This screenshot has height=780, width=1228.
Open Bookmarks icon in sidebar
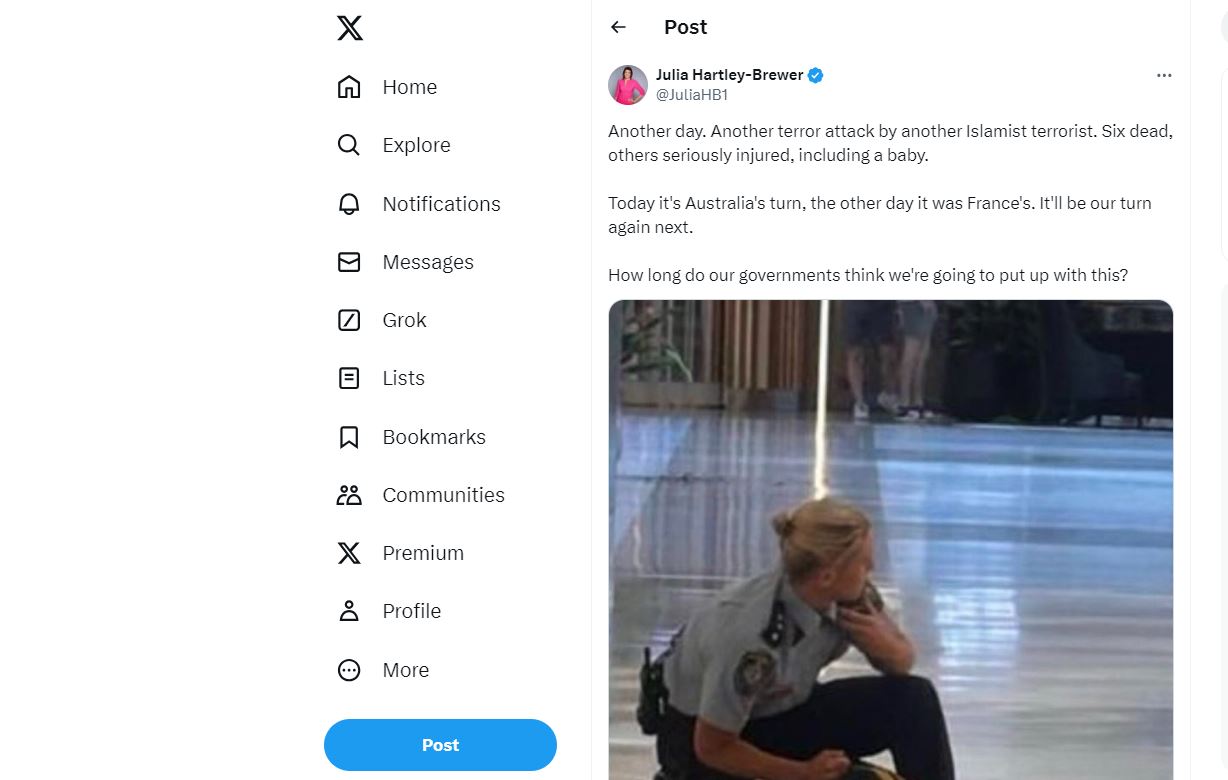point(349,437)
